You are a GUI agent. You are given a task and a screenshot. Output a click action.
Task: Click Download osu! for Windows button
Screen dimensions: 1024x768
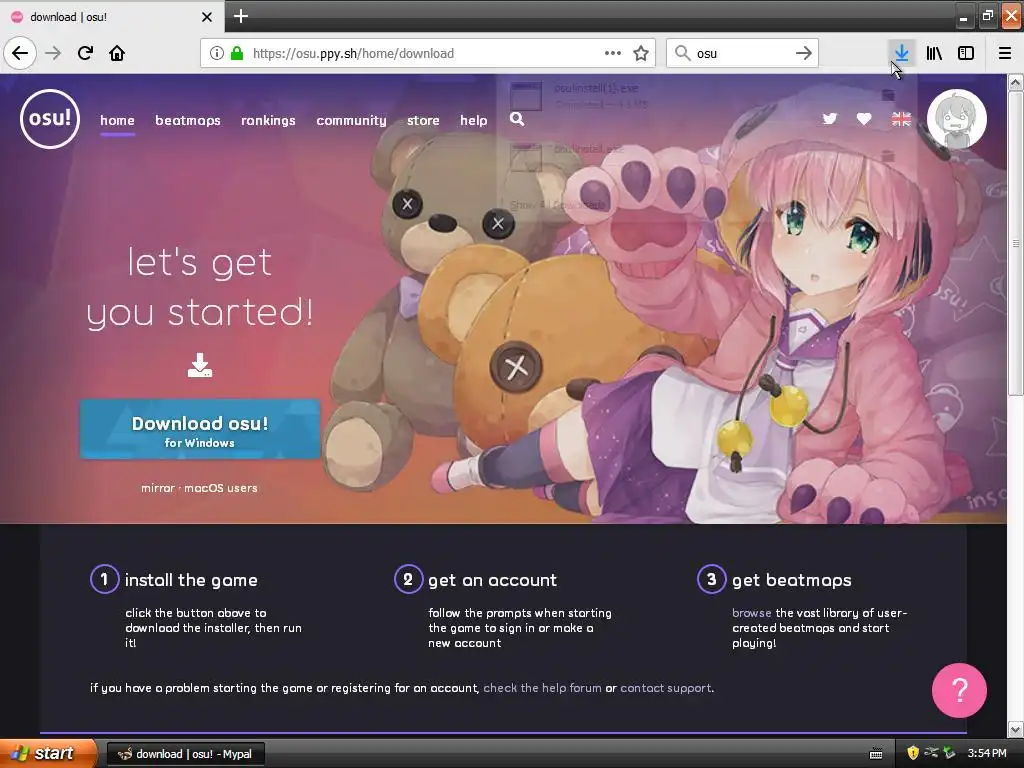200,429
